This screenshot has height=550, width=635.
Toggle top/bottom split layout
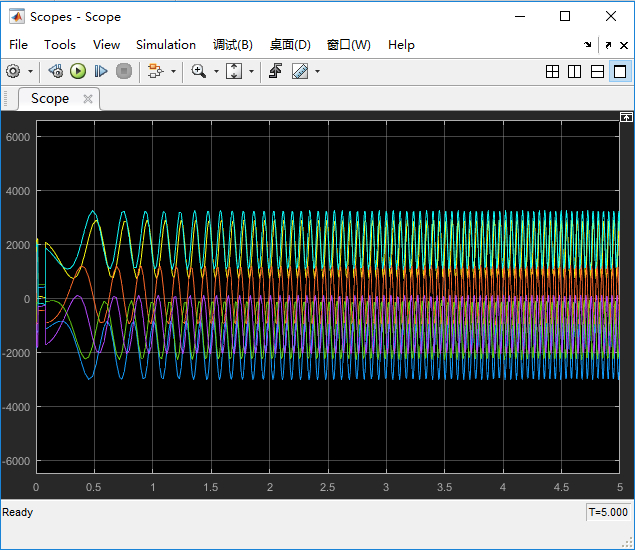tap(597, 71)
